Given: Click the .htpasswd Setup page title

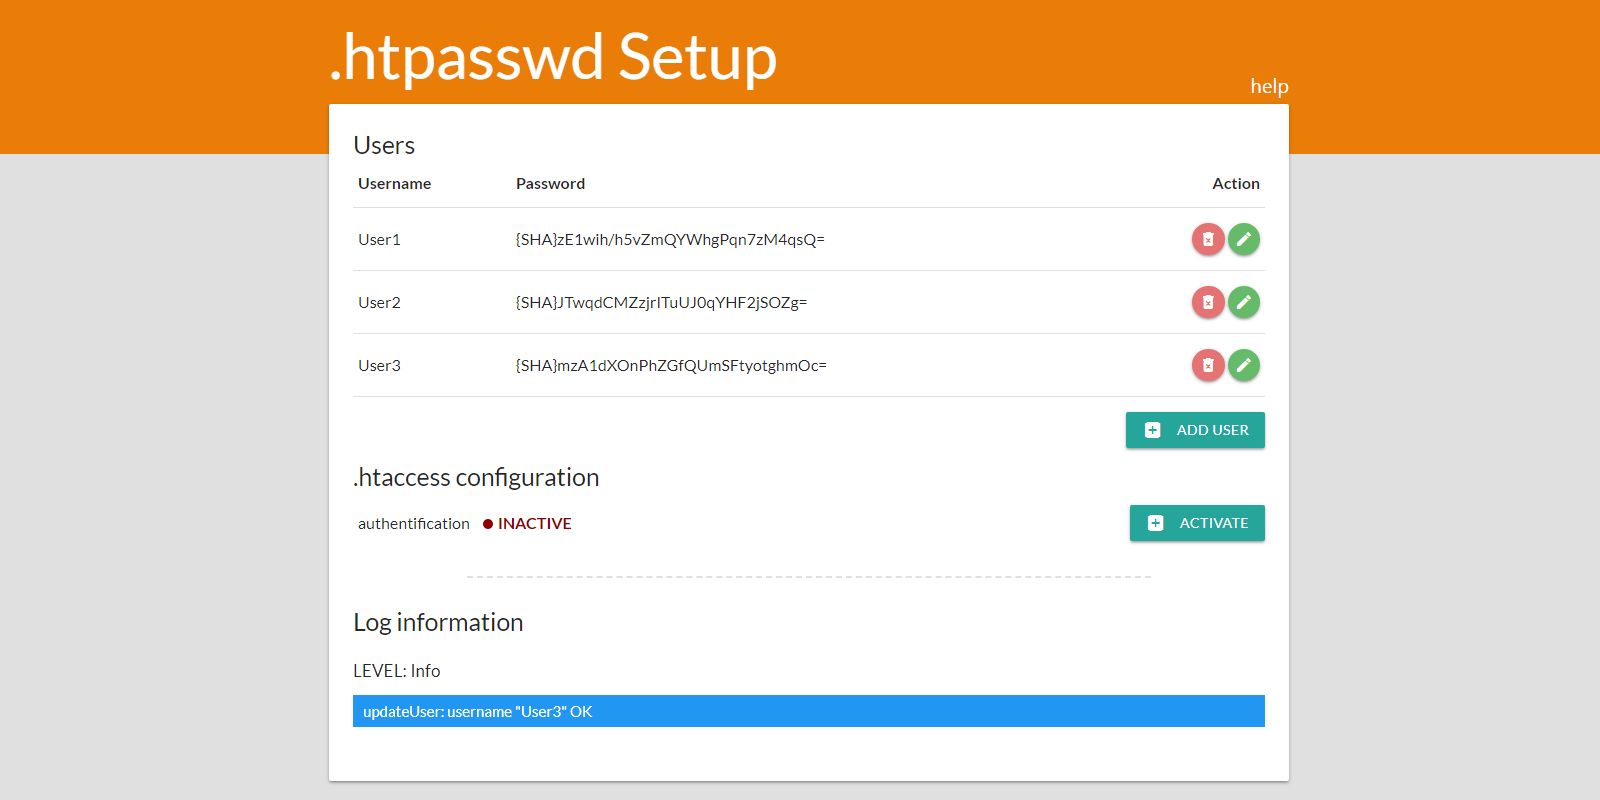Looking at the screenshot, I should [553, 57].
